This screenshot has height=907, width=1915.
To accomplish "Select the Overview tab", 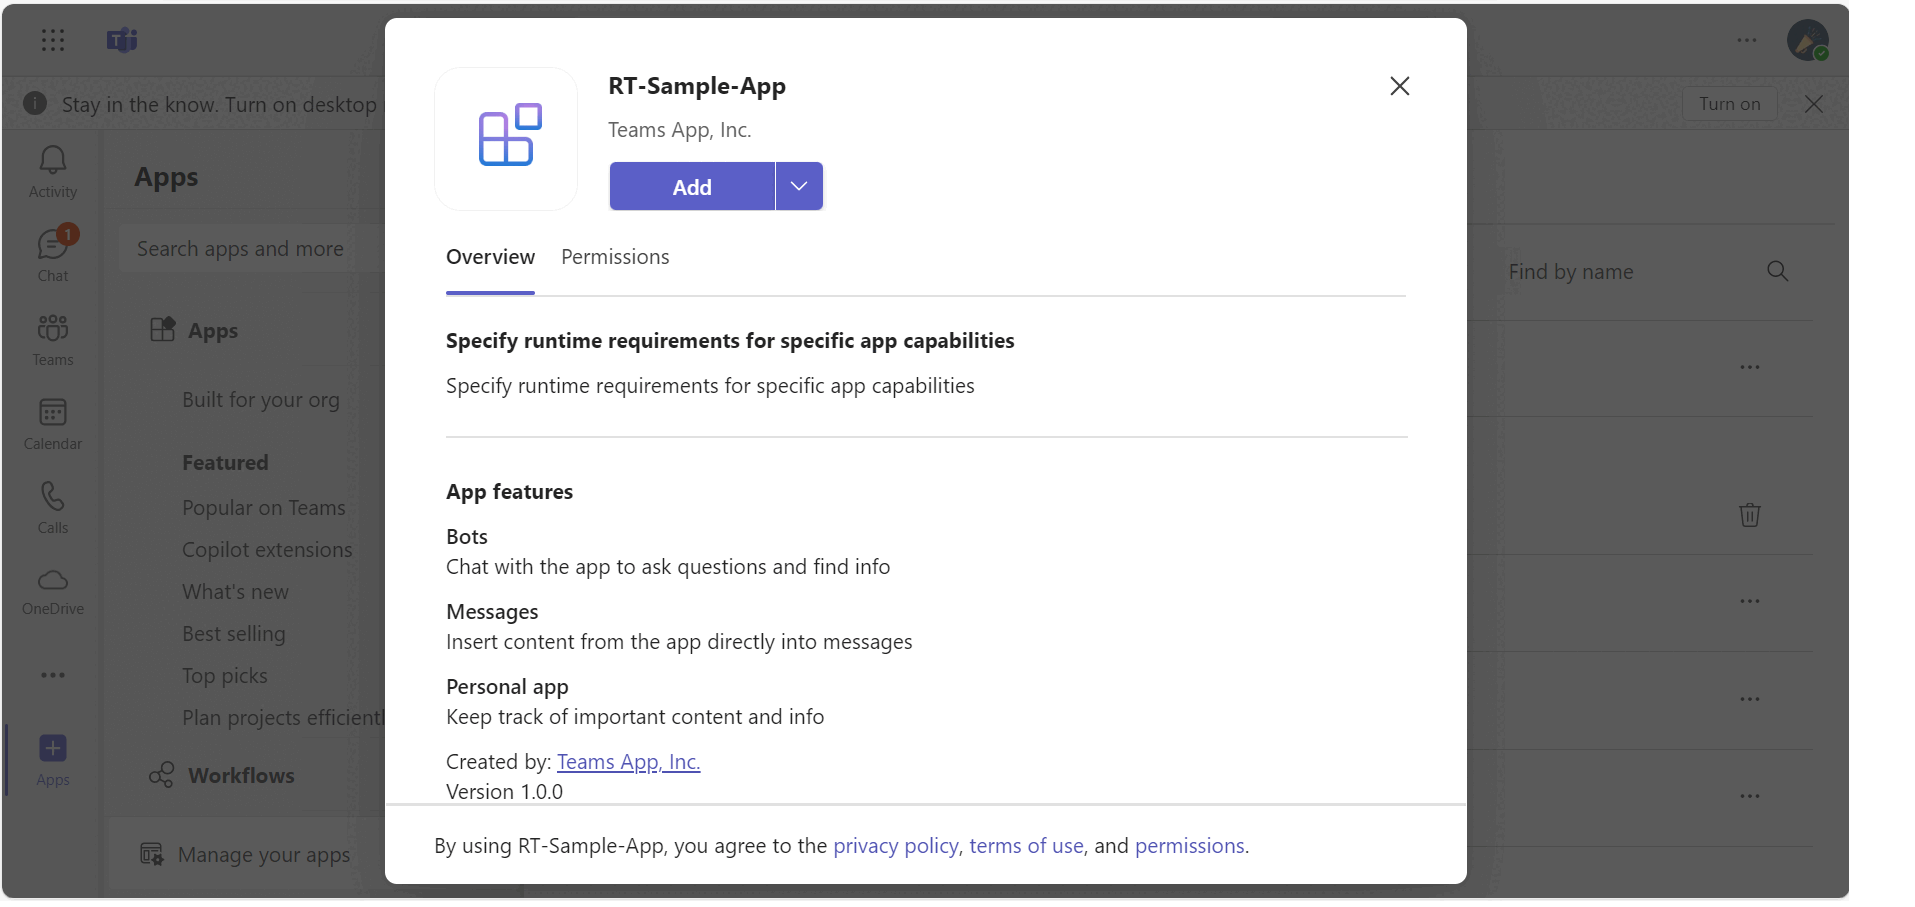I will coord(490,257).
